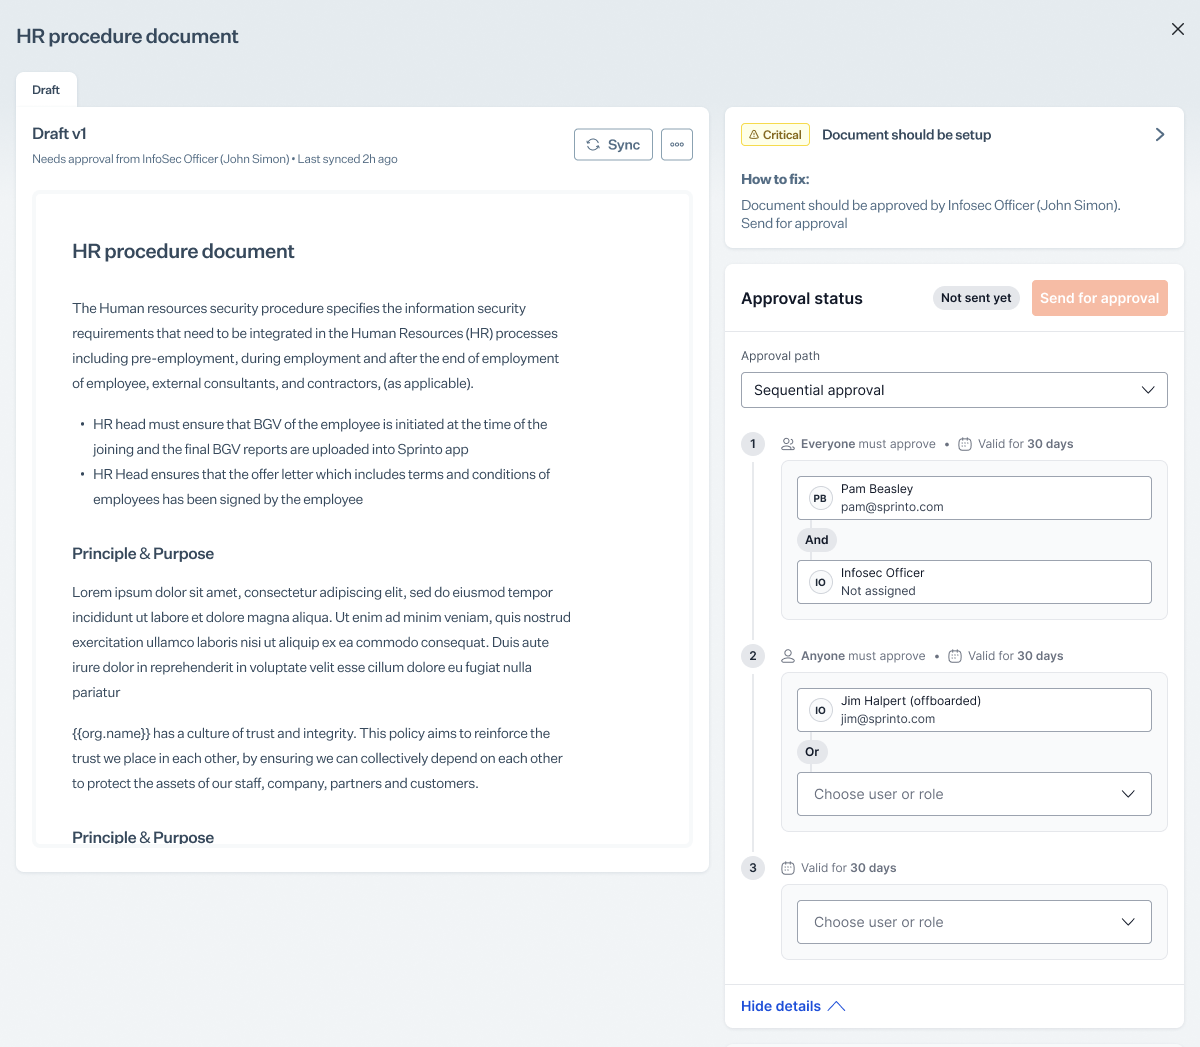1200x1047 pixels.
Task: Open the three-dot more options menu
Action: tap(677, 145)
